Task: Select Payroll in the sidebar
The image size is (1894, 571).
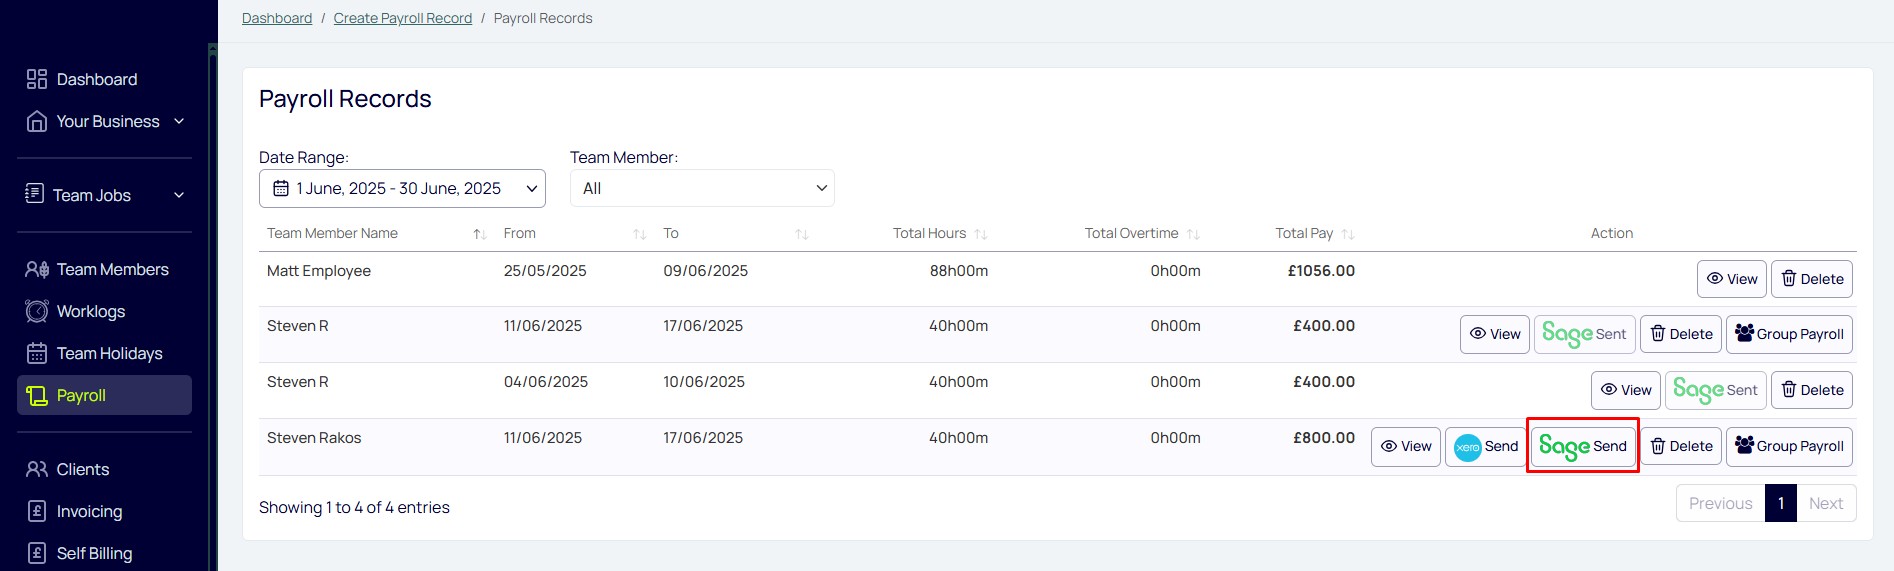Action: (x=105, y=395)
